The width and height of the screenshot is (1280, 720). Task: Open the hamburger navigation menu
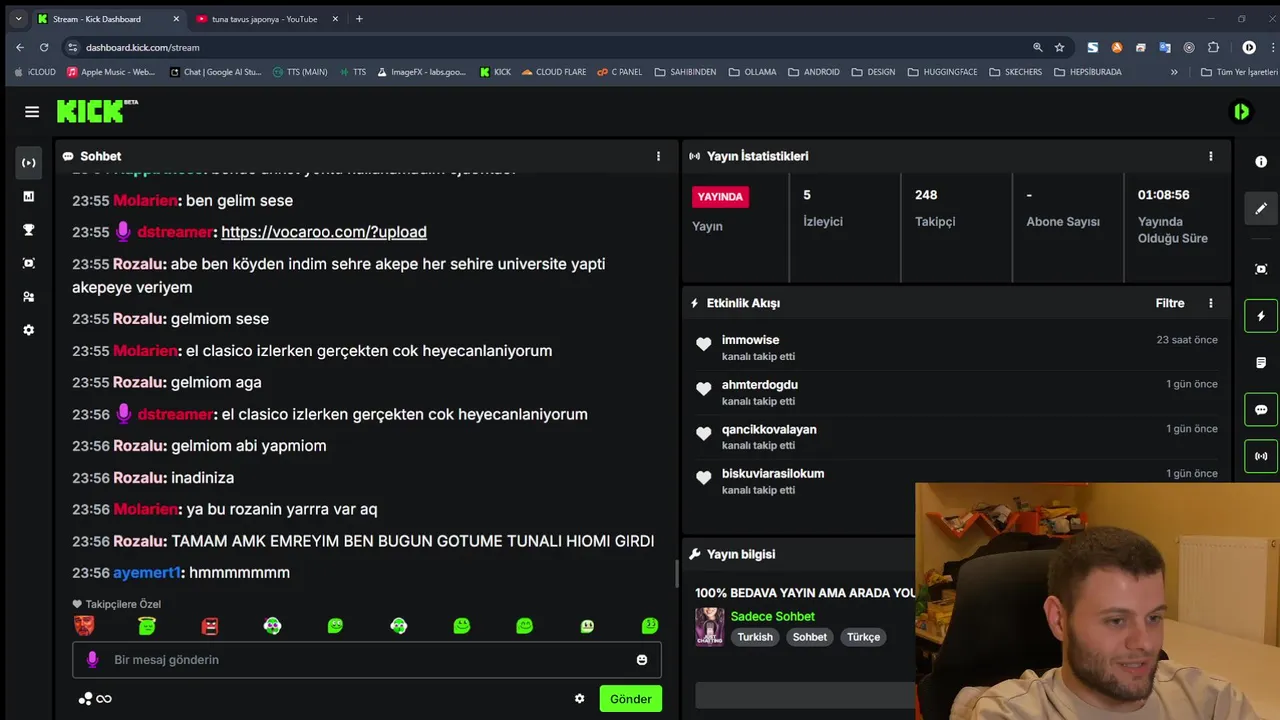tap(32, 112)
